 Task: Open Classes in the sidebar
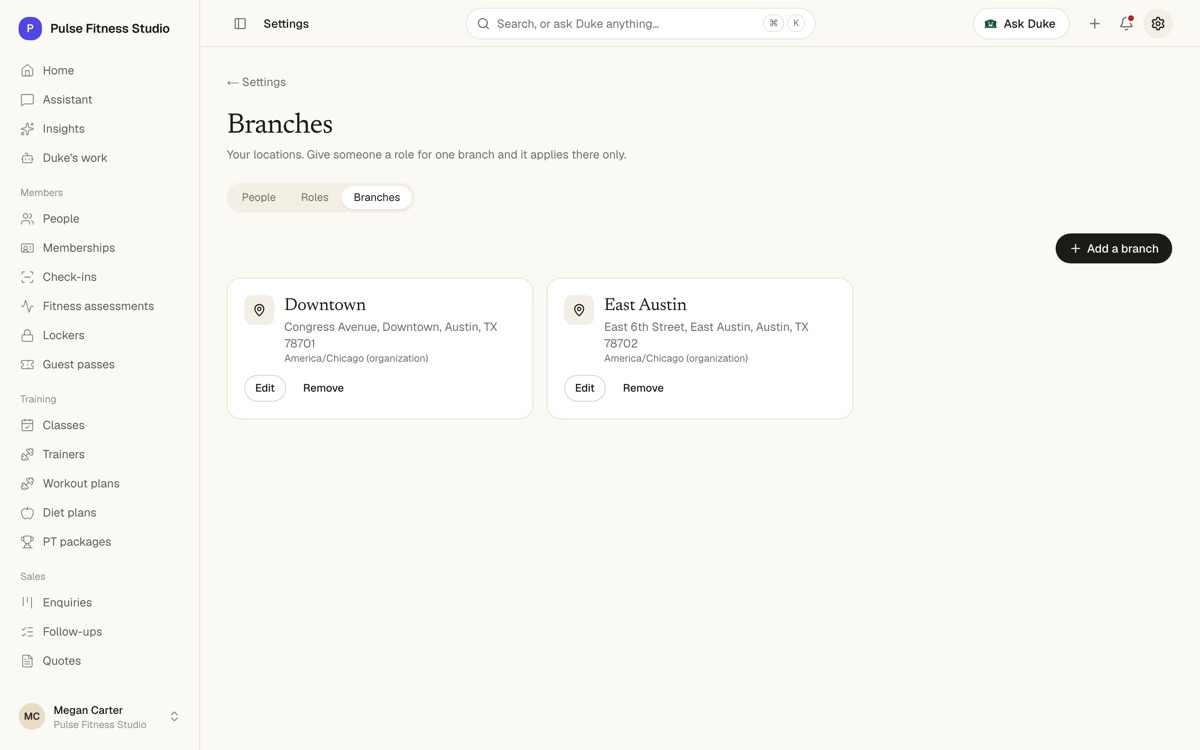tap(100, 425)
